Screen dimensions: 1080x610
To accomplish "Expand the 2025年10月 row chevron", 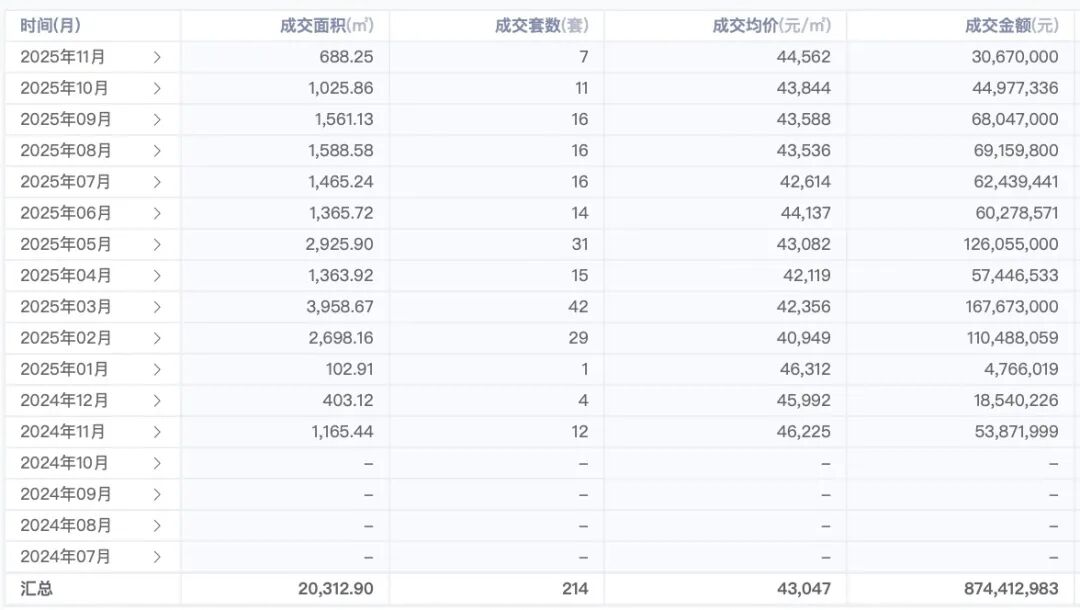I will coord(157,88).
